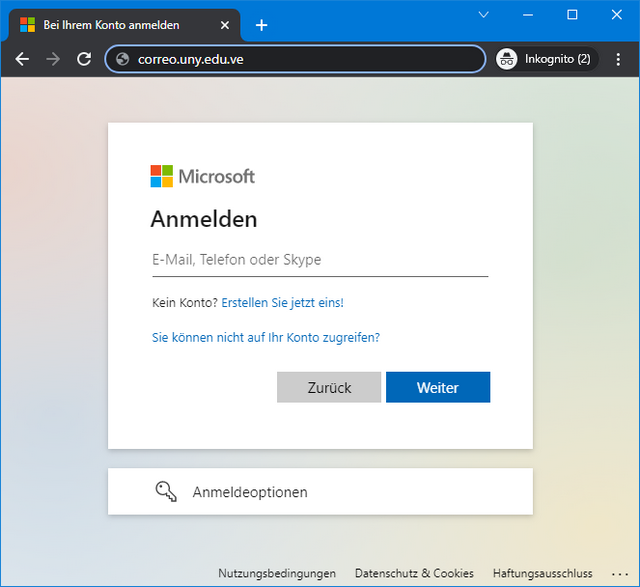Click the Microsoft logo in the sign-in card

click(202, 176)
